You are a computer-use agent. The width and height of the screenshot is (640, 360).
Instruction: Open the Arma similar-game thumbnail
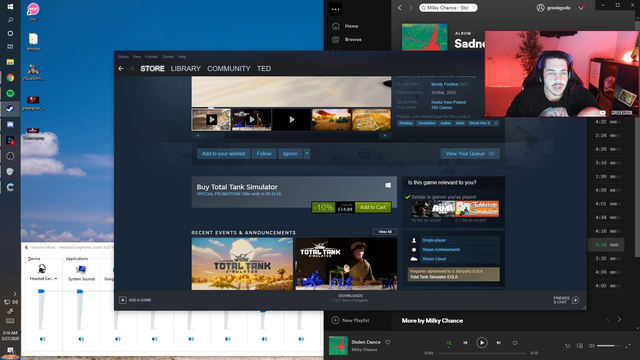click(x=433, y=209)
